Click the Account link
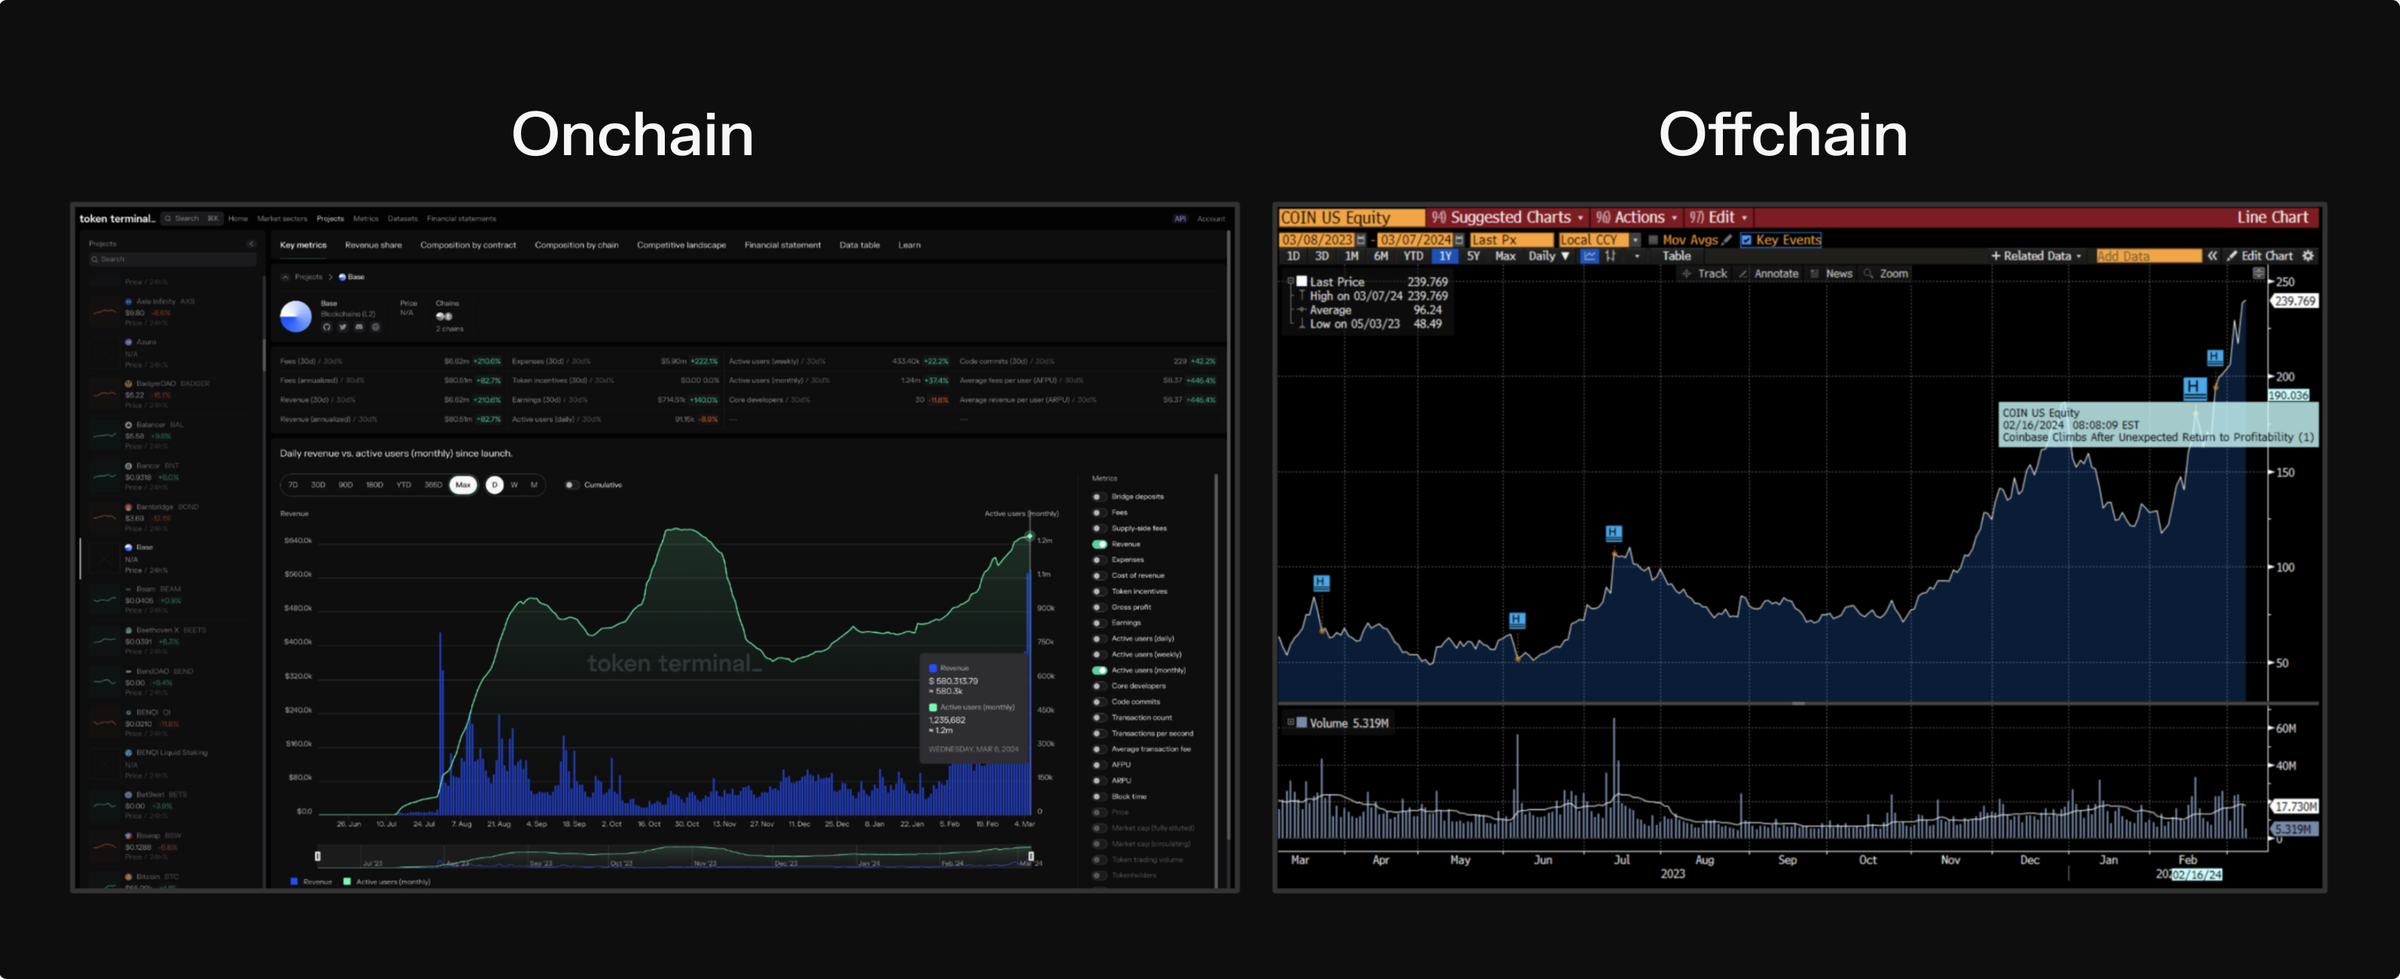Image resolution: width=2400 pixels, height=979 pixels. click(1211, 219)
